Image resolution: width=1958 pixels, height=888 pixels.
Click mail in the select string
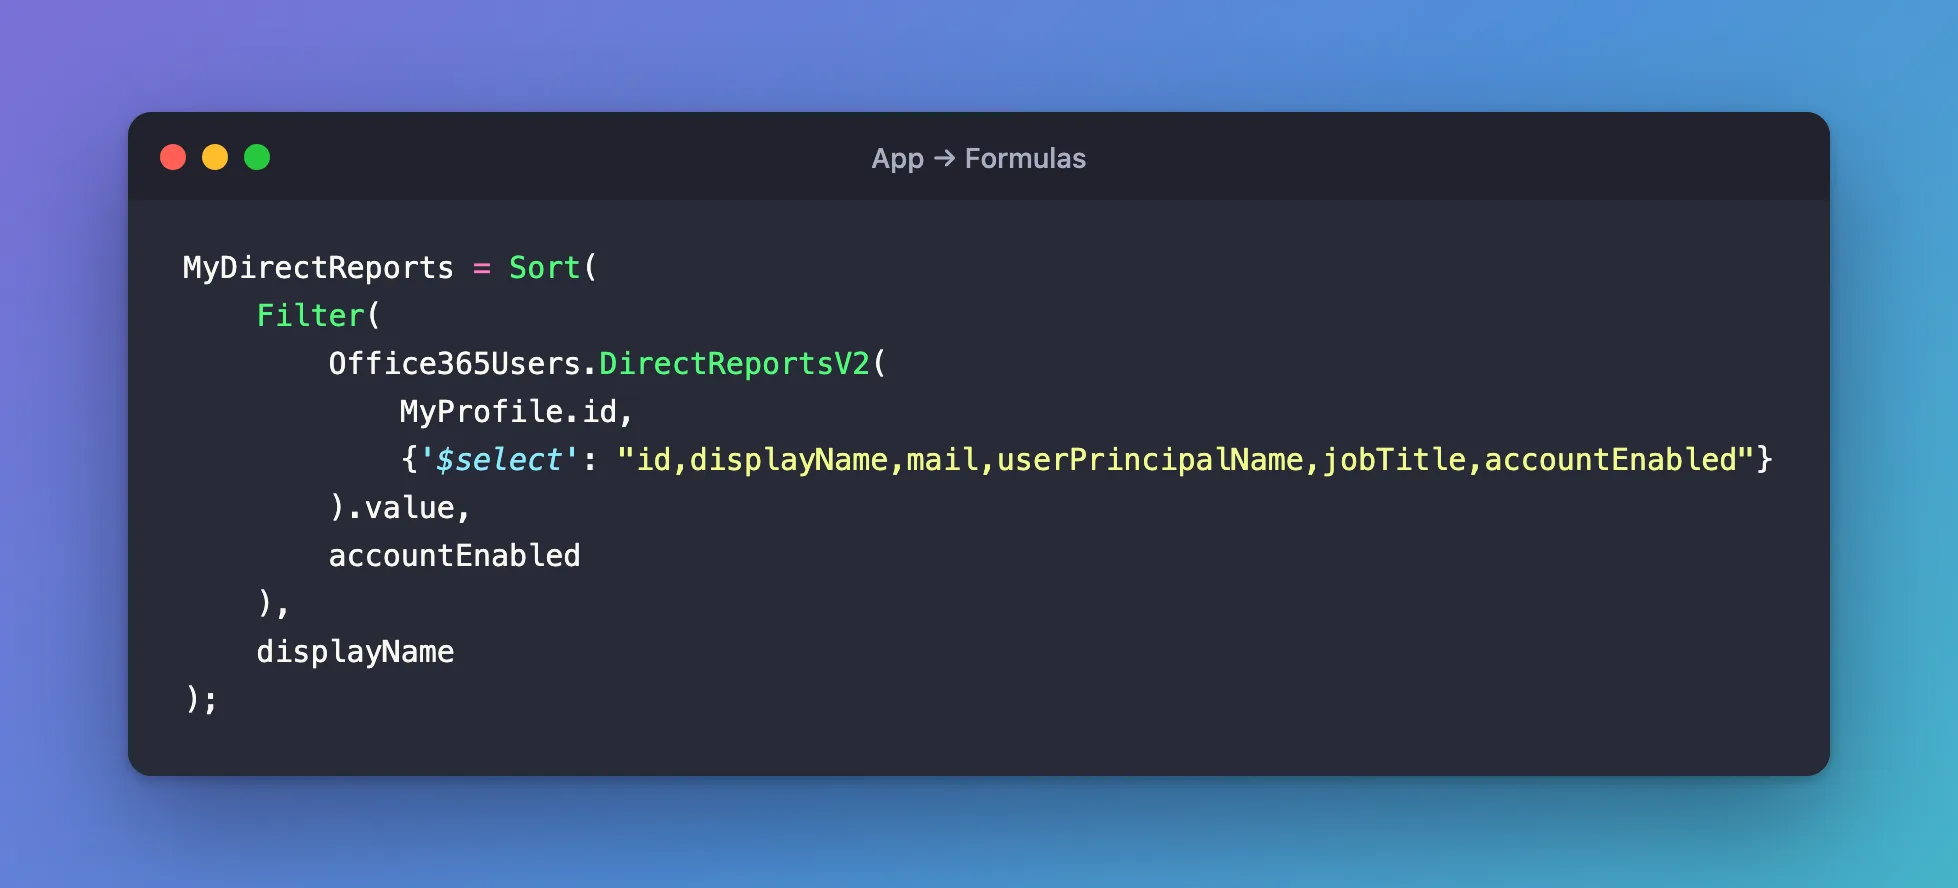[x=942, y=459]
